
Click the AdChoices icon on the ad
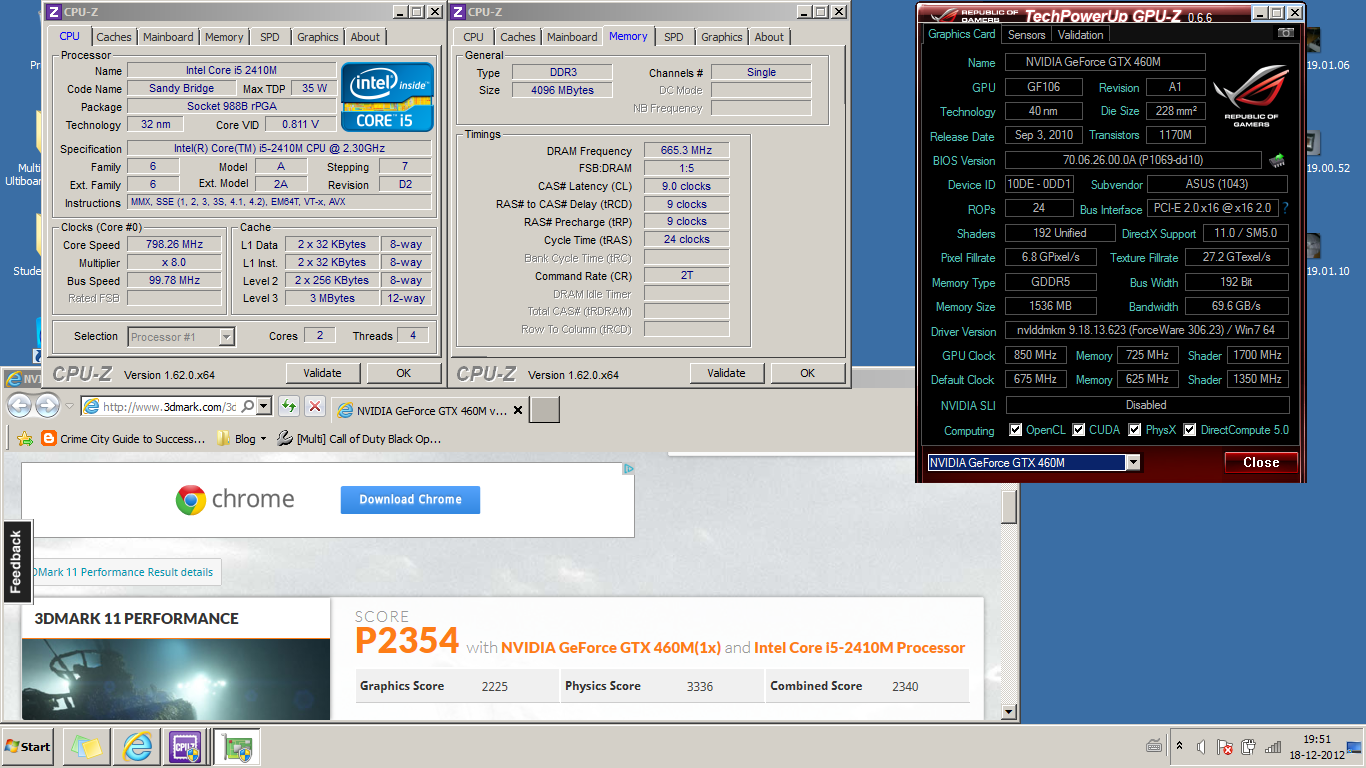pyautogui.click(x=629, y=468)
